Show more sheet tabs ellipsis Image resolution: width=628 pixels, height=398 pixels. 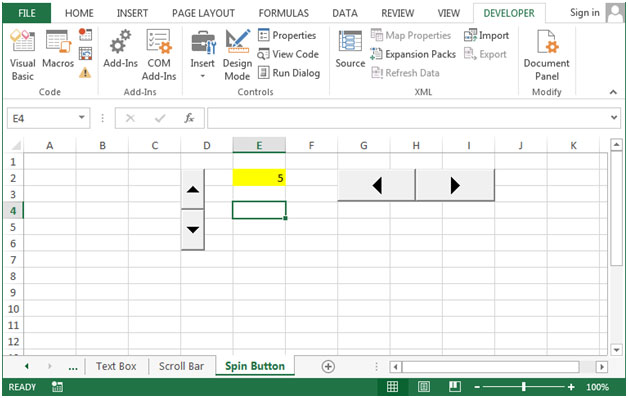pyautogui.click(x=73, y=367)
